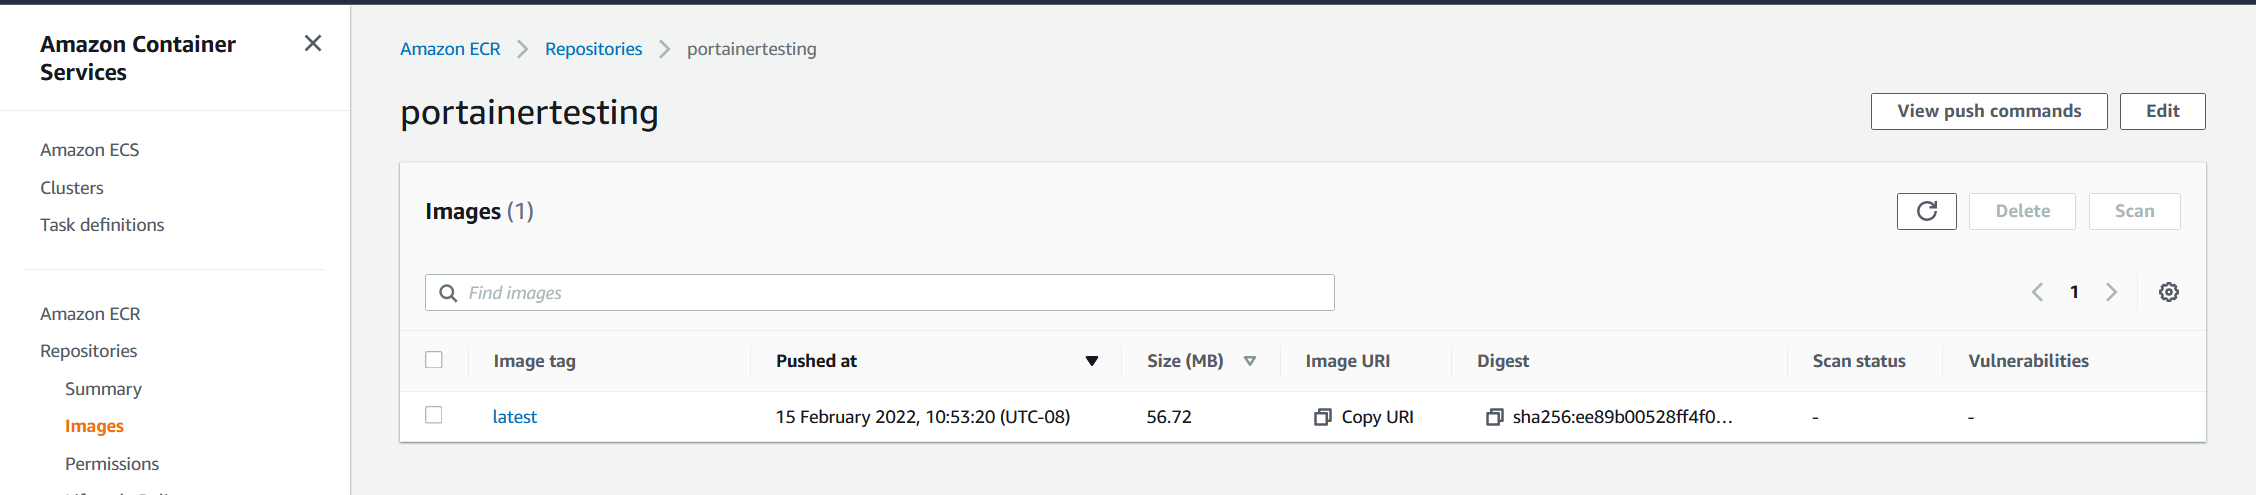Screen dimensions: 2256x495
Task: Select all images checkbox in header
Action: [x=434, y=360]
